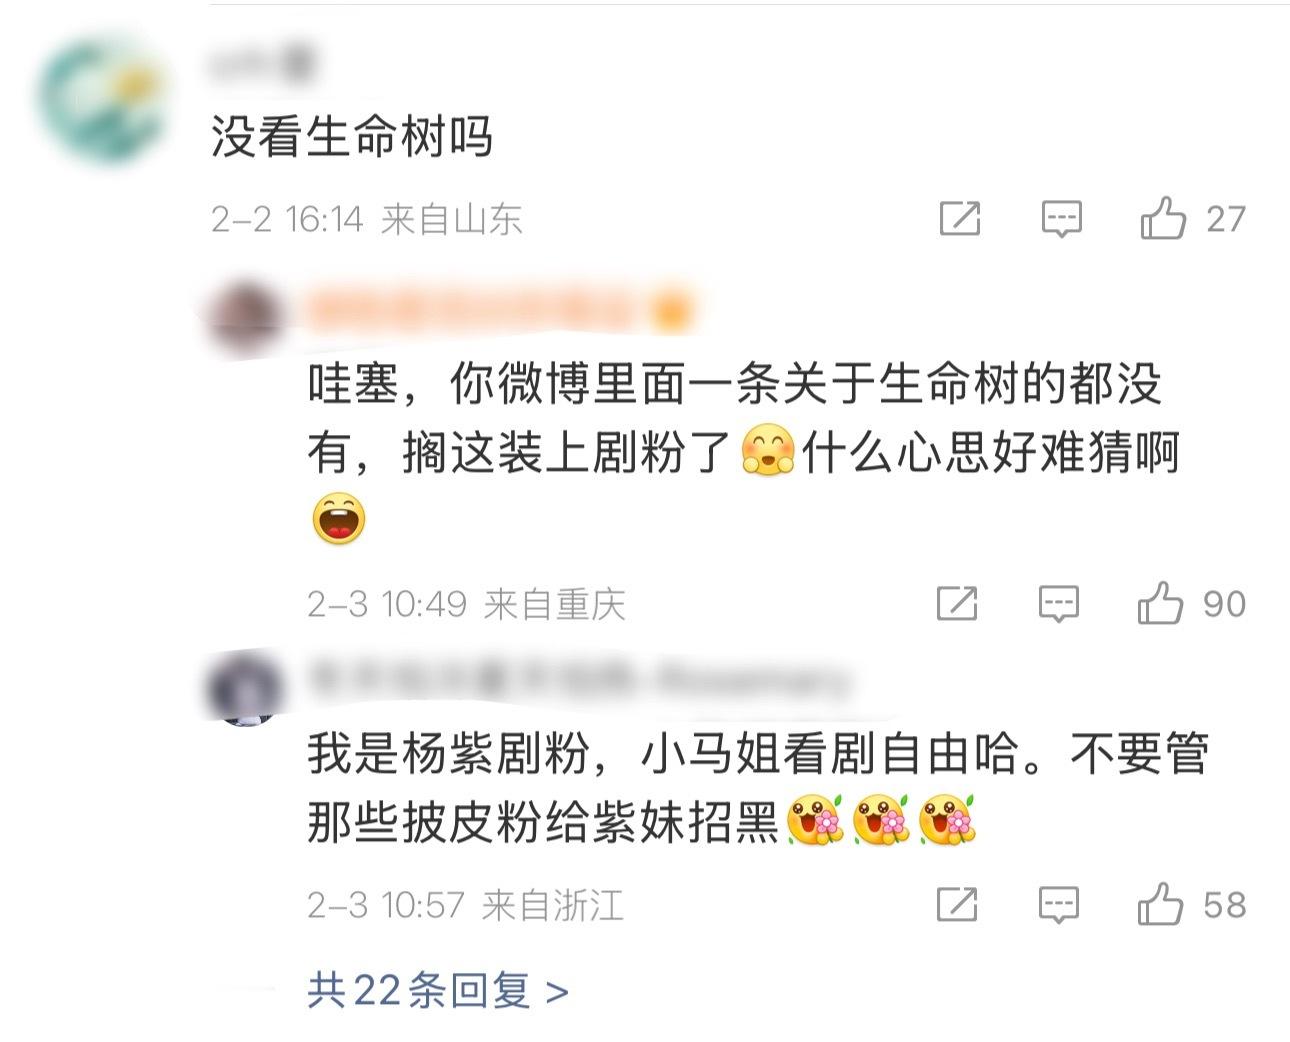Open avatar of the Zhejiang replier
The height and width of the screenshot is (1042, 1290).
[244, 688]
